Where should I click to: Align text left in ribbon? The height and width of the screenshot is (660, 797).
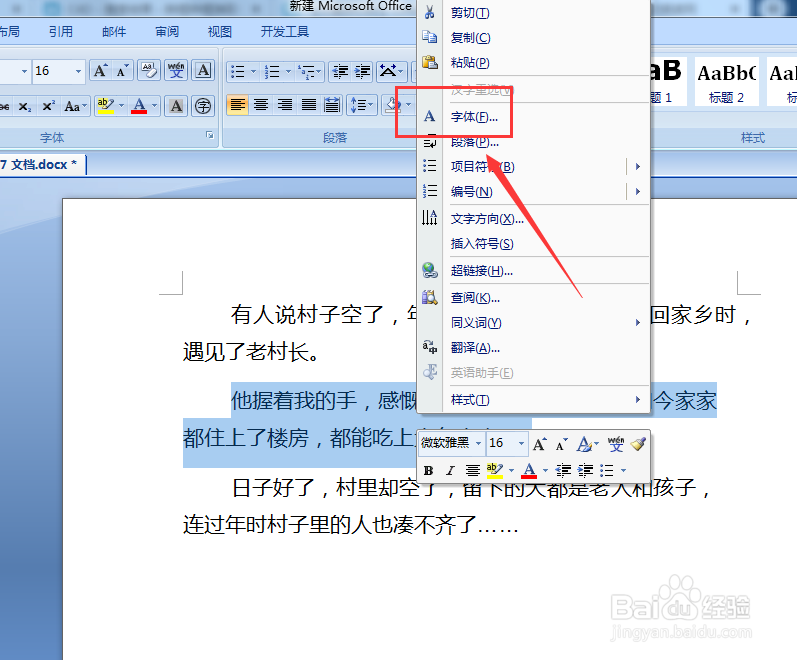pos(237,105)
